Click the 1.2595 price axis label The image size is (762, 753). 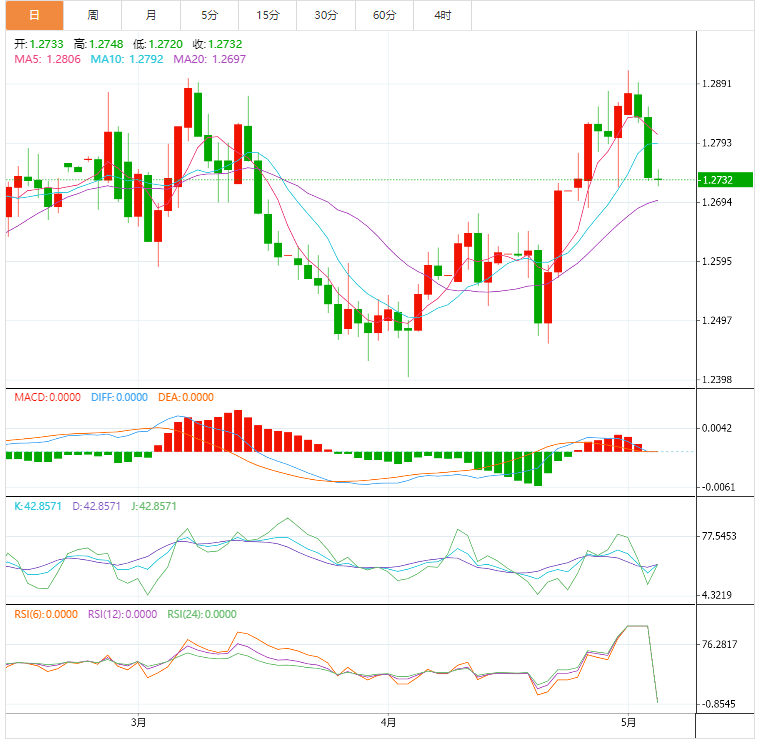coord(717,262)
